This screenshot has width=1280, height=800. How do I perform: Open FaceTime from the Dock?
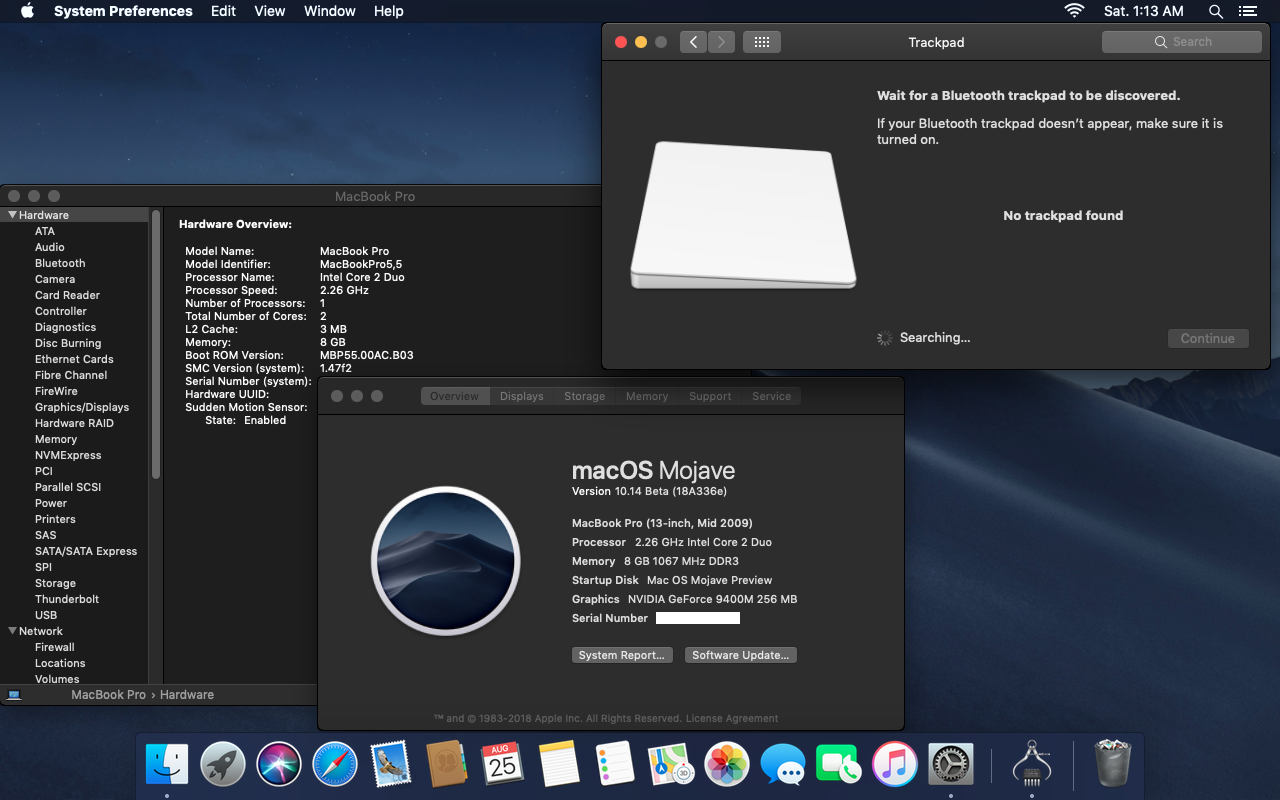coord(839,765)
